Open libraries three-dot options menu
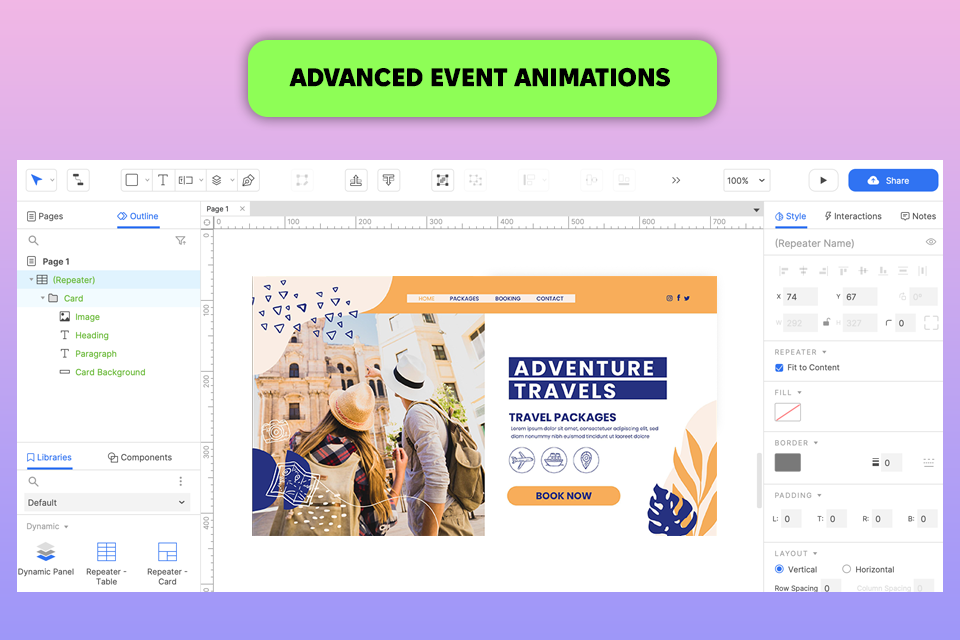Viewport: 960px width, 640px height. click(x=181, y=481)
